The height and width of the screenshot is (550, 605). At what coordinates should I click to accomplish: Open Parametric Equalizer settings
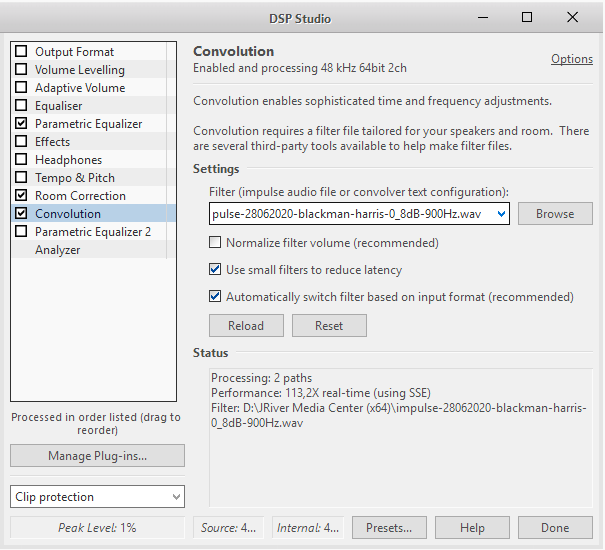click(x=89, y=124)
